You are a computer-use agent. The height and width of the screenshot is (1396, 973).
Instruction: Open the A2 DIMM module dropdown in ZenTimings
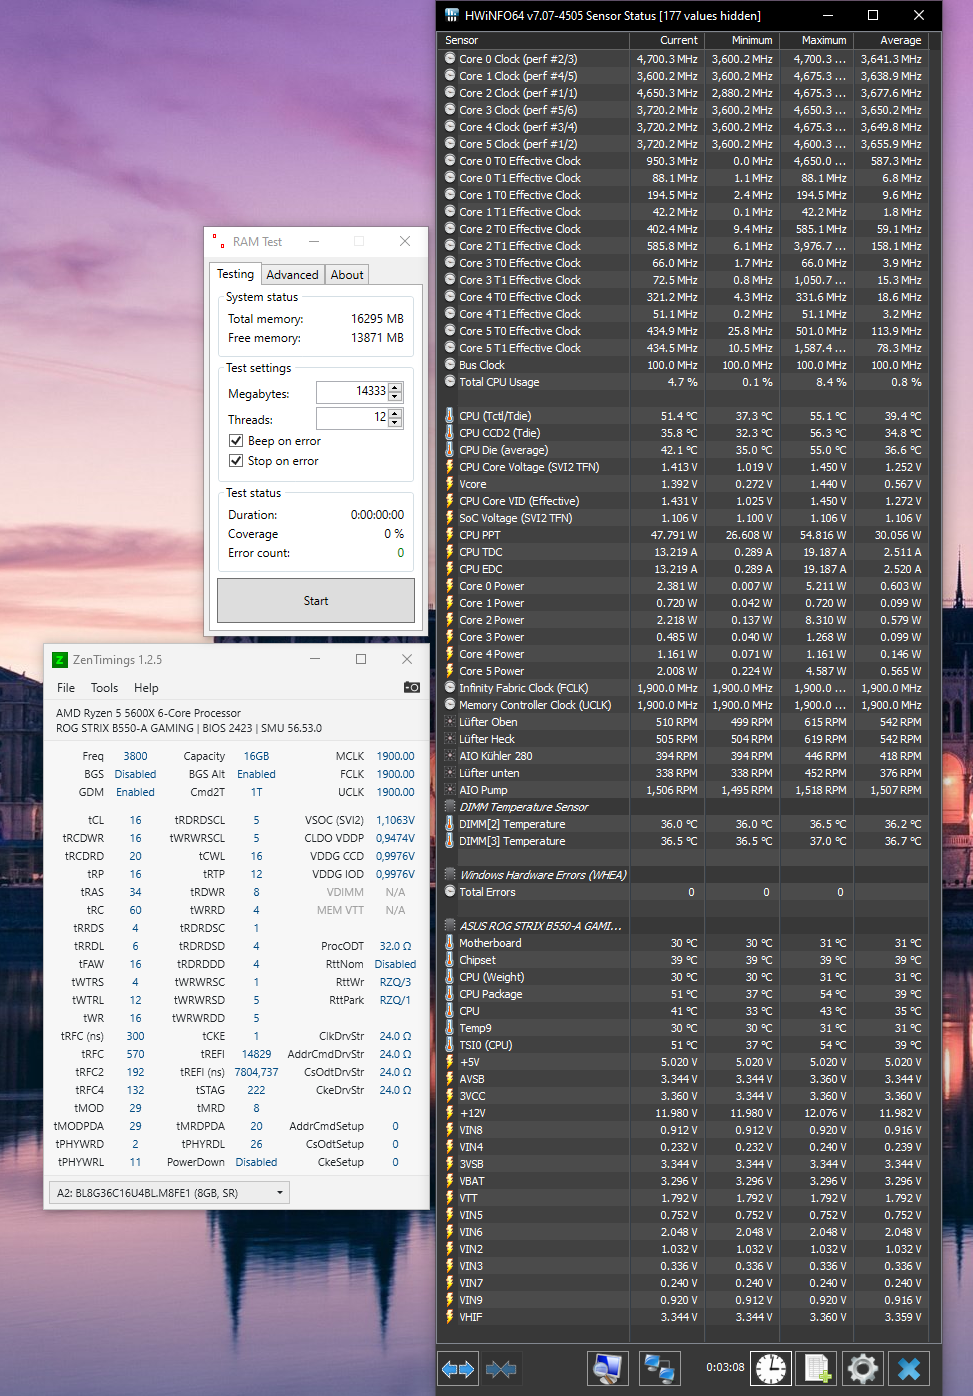coord(169,1192)
